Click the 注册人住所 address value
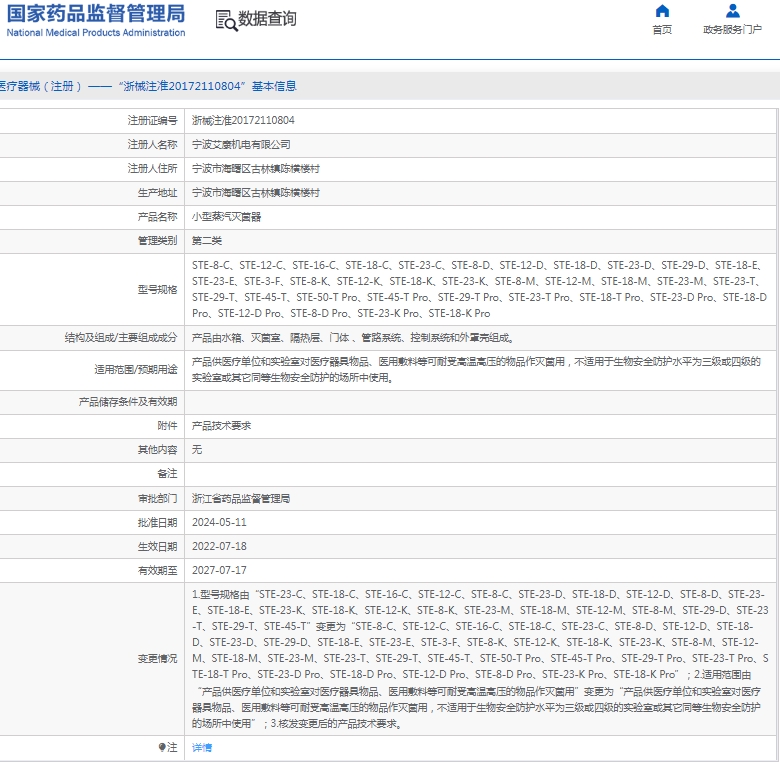Screen dimensions: 780x764 (x=256, y=169)
